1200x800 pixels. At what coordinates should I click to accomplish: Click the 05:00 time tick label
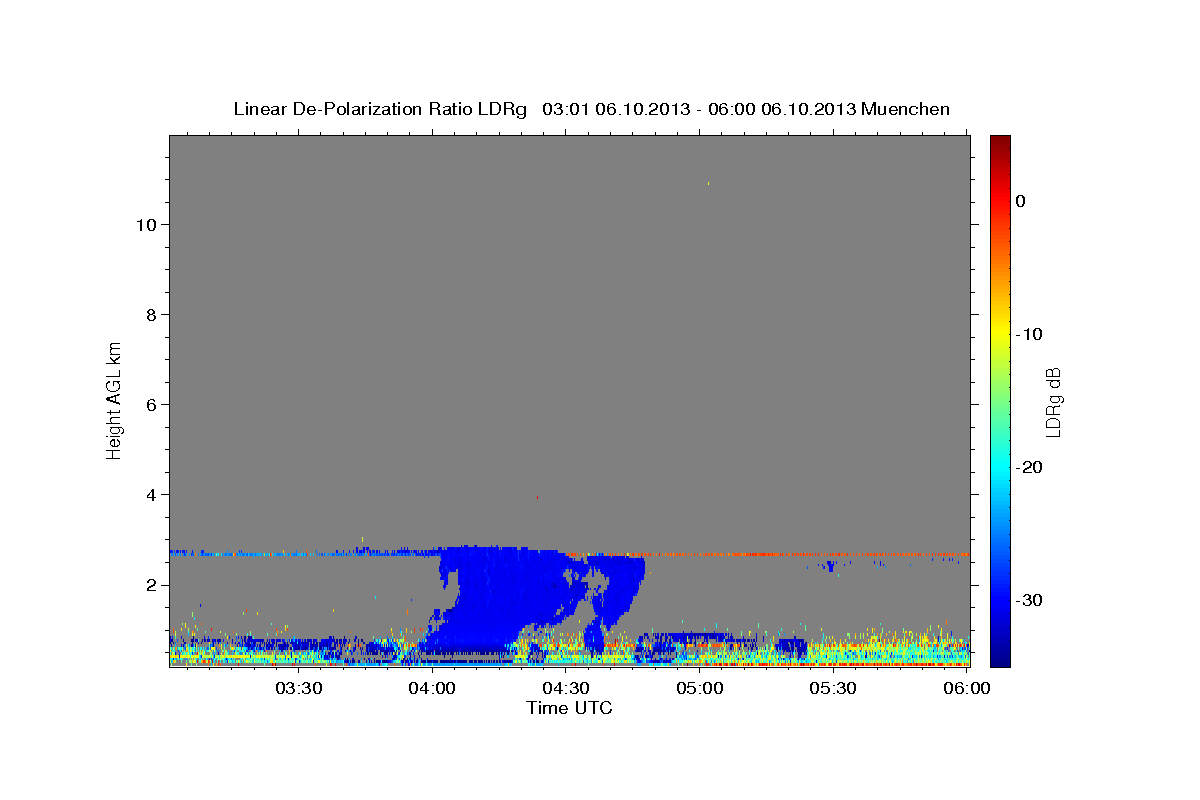coord(700,688)
